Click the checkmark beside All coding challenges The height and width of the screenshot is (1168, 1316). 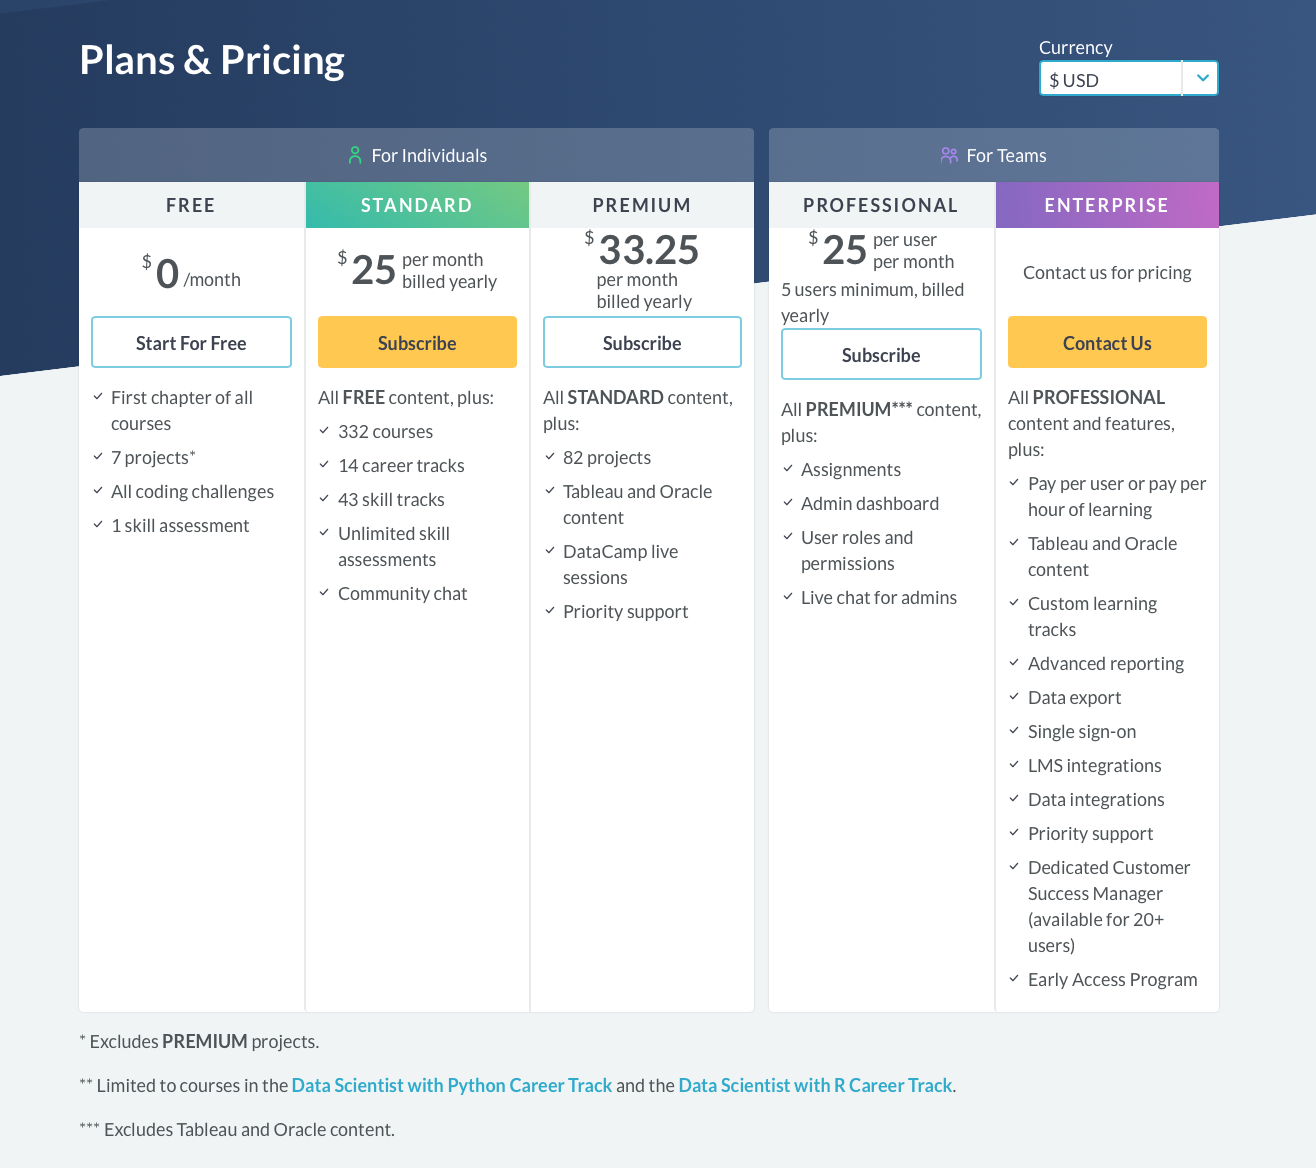[98, 491]
